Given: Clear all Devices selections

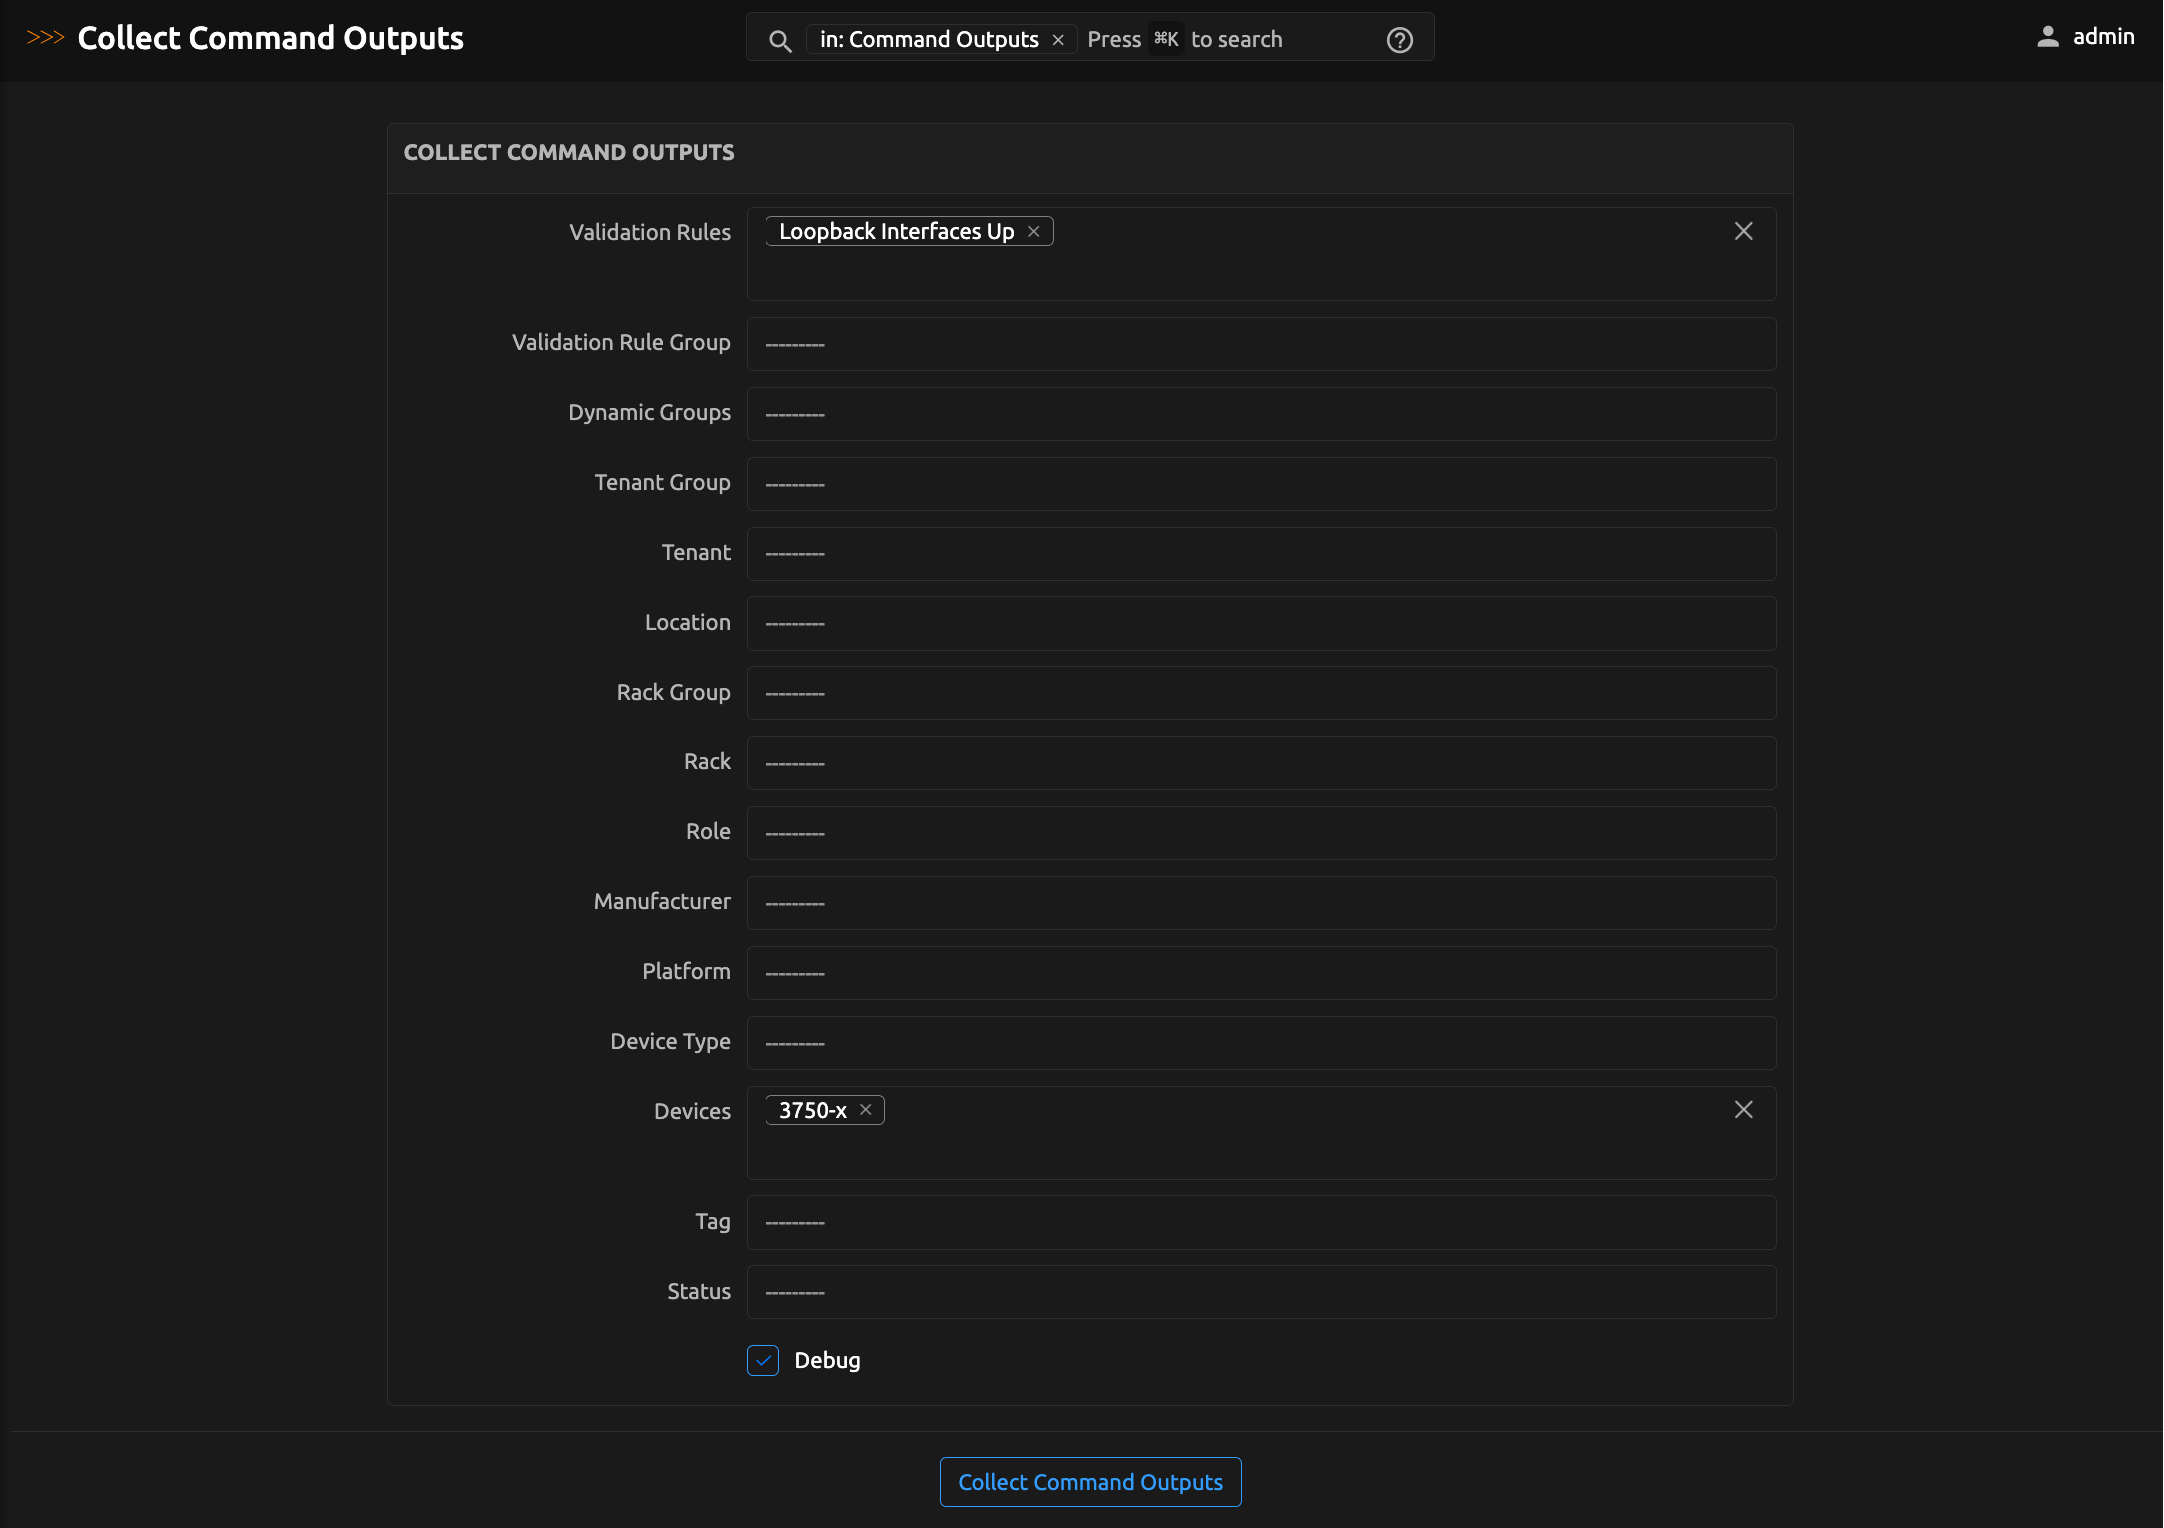Looking at the screenshot, I should tap(1743, 1110).
